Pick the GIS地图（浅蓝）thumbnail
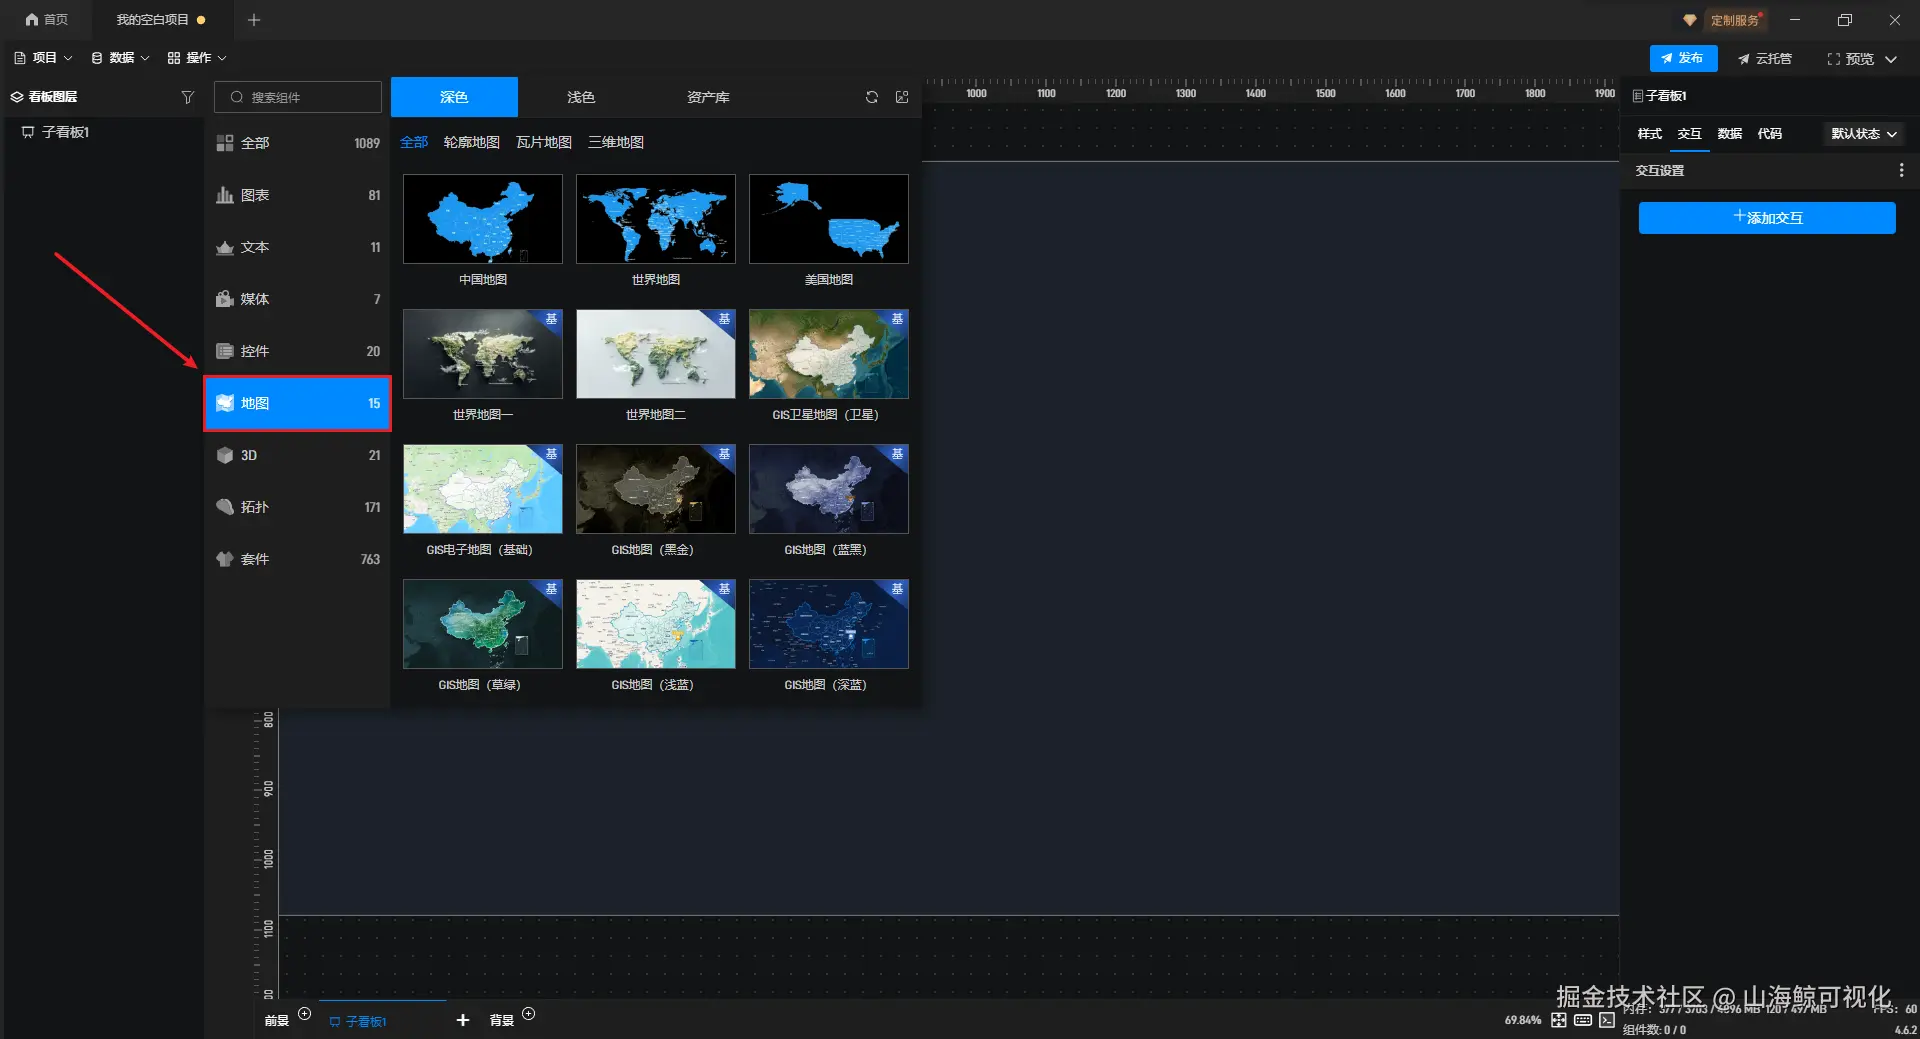This screenshot has height=1039, width=1920. 656,624
